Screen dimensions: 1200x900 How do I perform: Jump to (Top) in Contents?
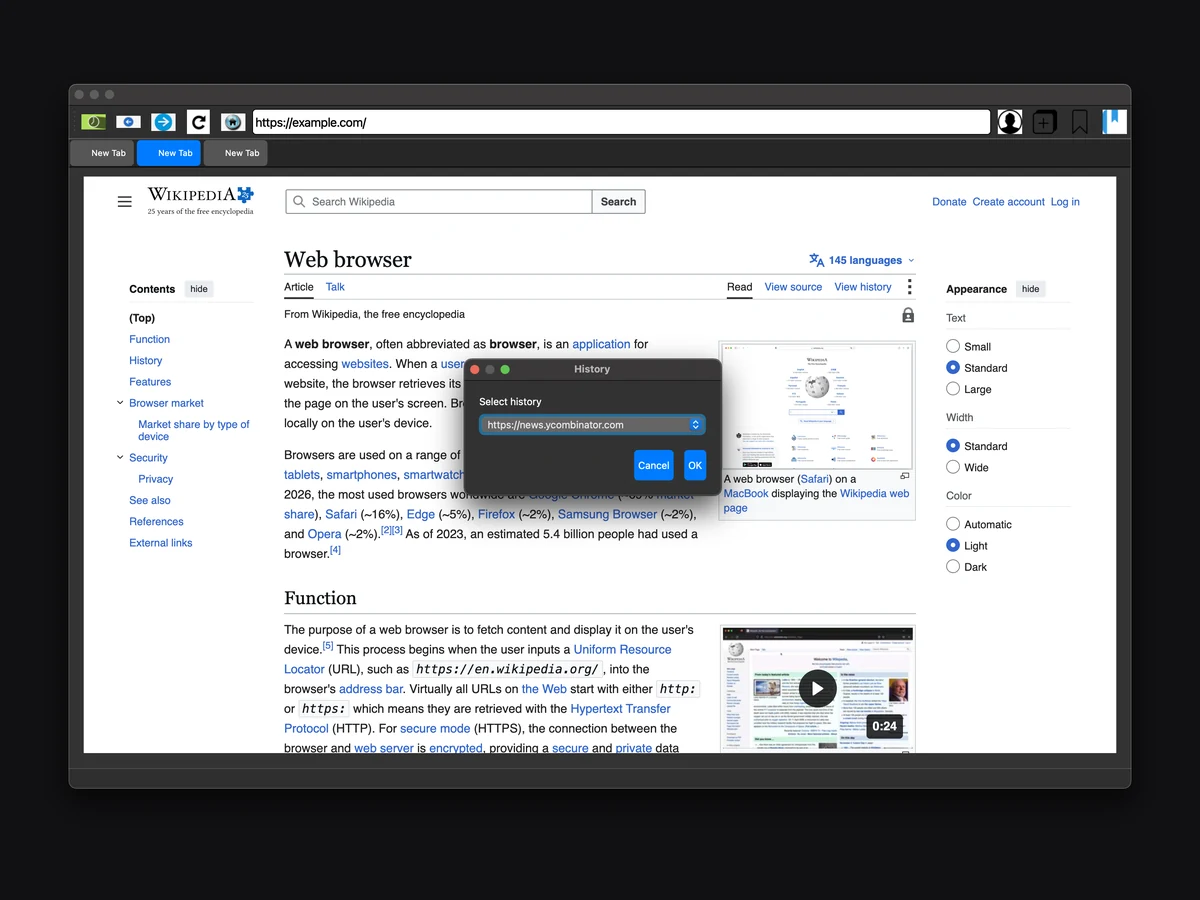(x=142, y=318)
